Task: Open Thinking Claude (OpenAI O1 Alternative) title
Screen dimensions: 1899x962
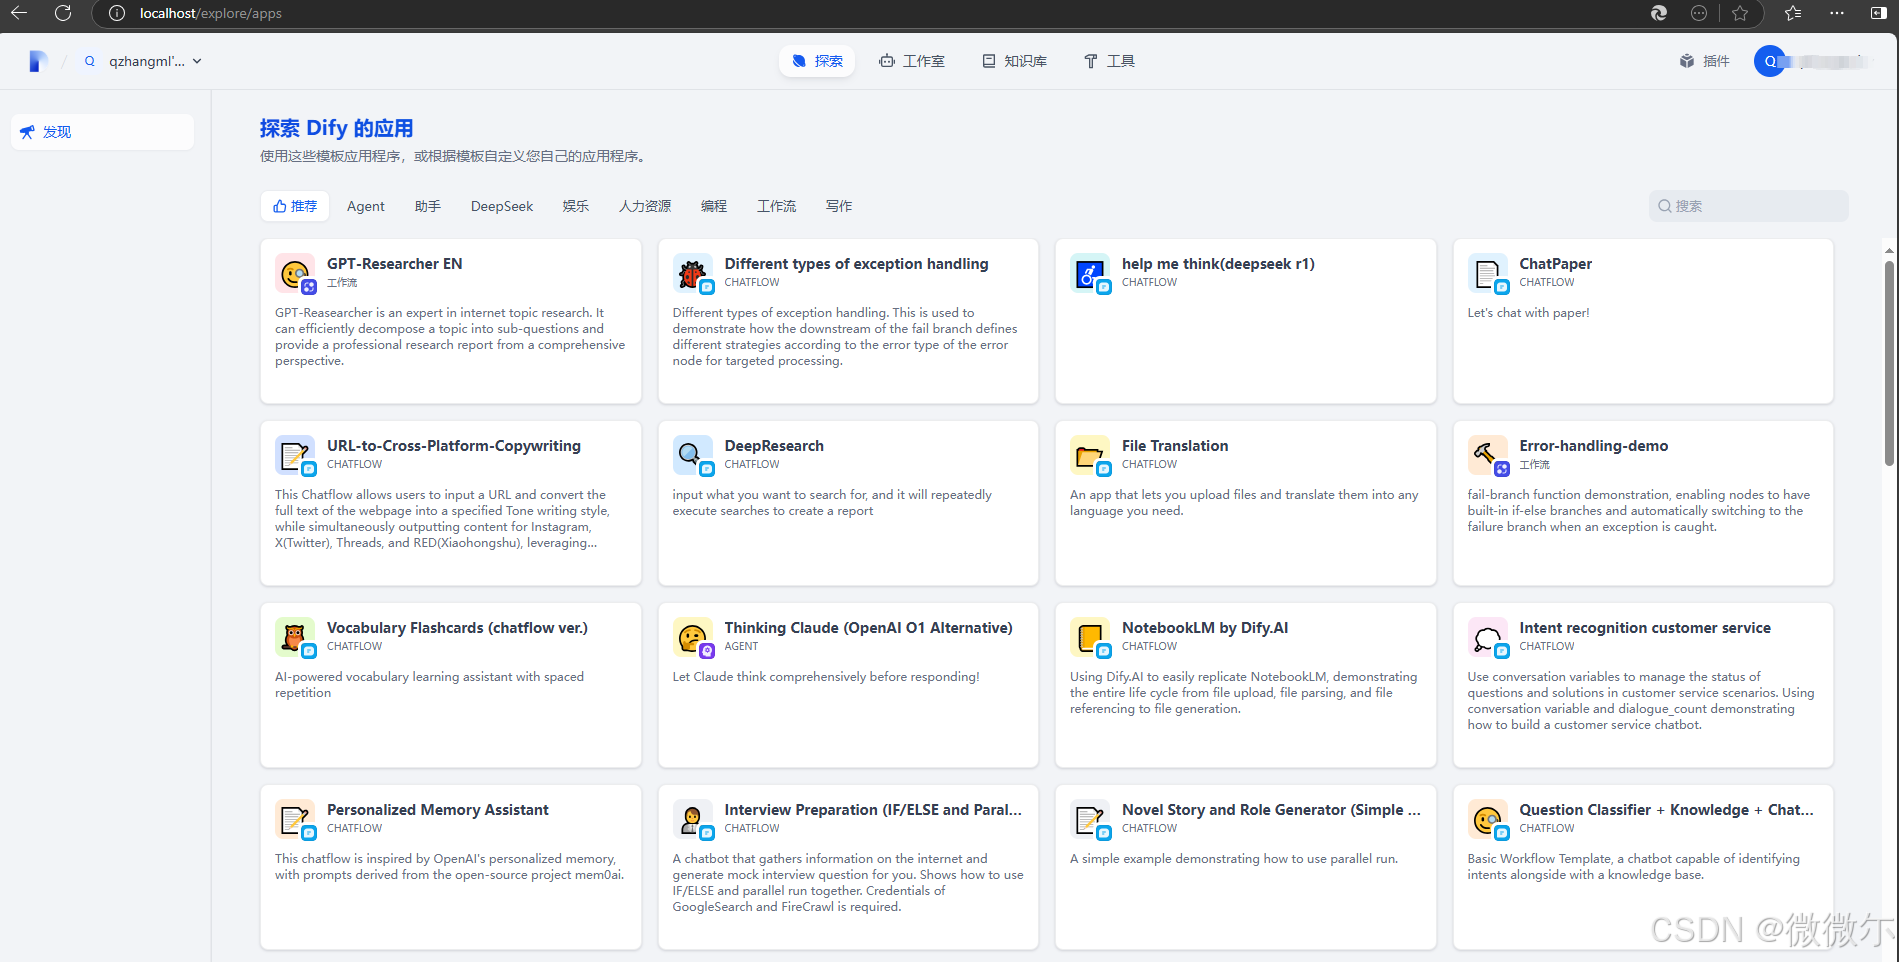Action: click(x=868, y=628)
